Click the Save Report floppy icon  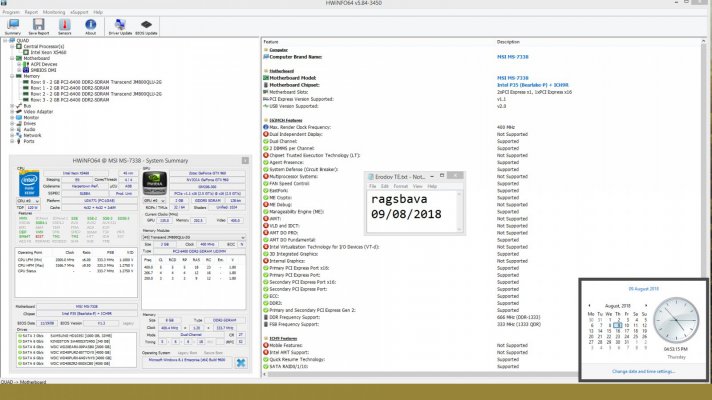[x=39, y=27]
